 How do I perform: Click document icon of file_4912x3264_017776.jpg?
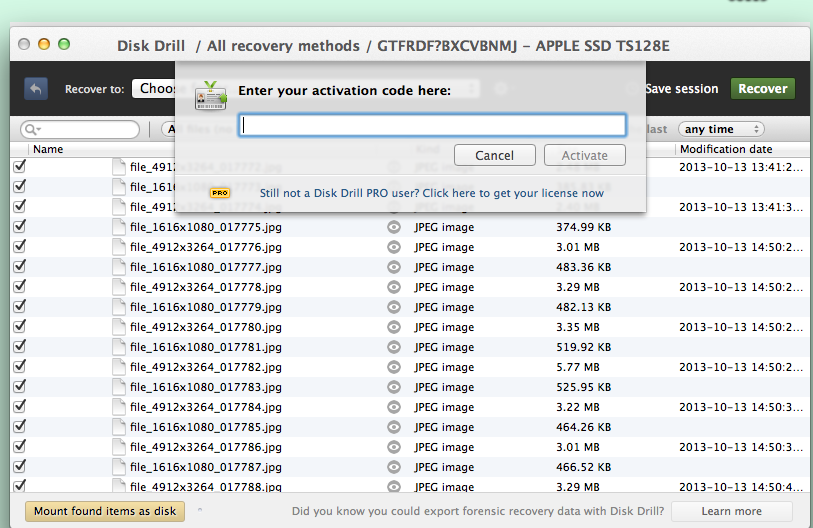point(119,247)
